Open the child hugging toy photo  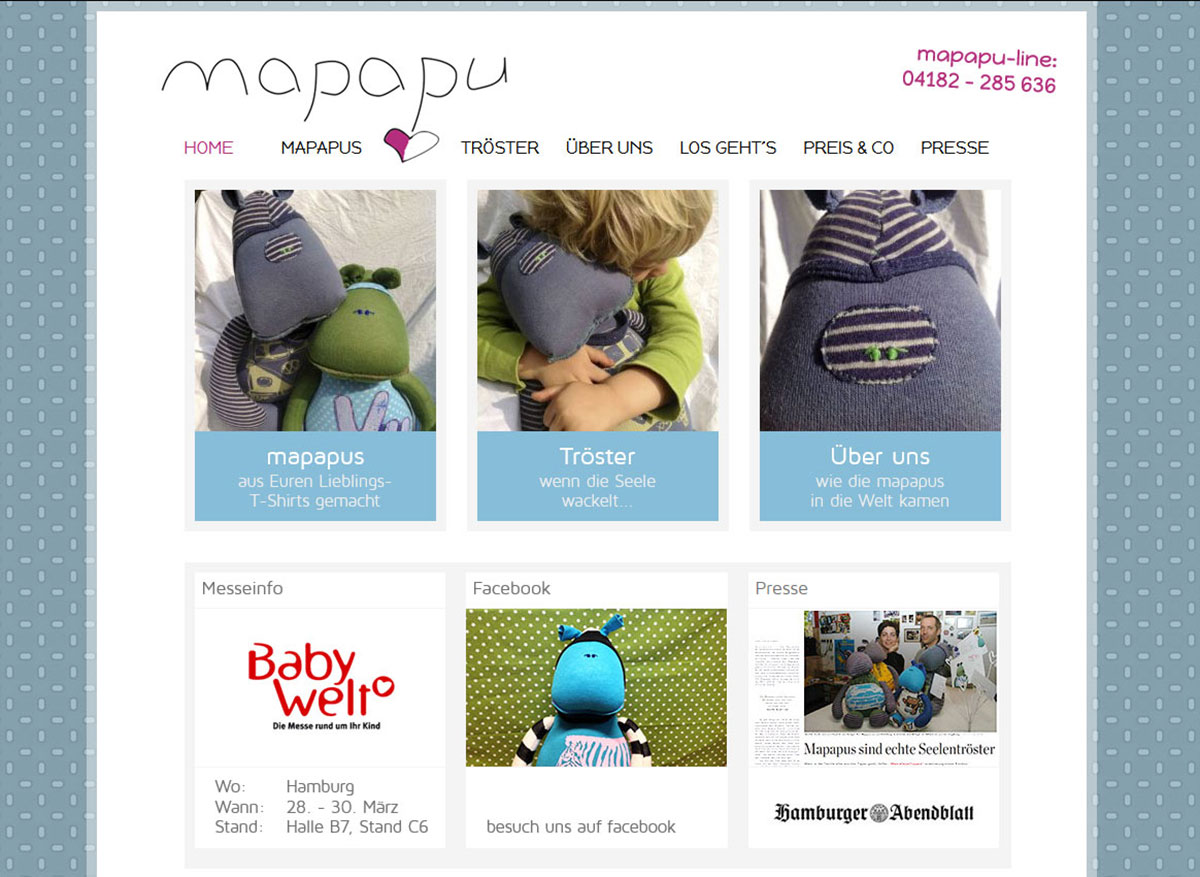(597, 310)
